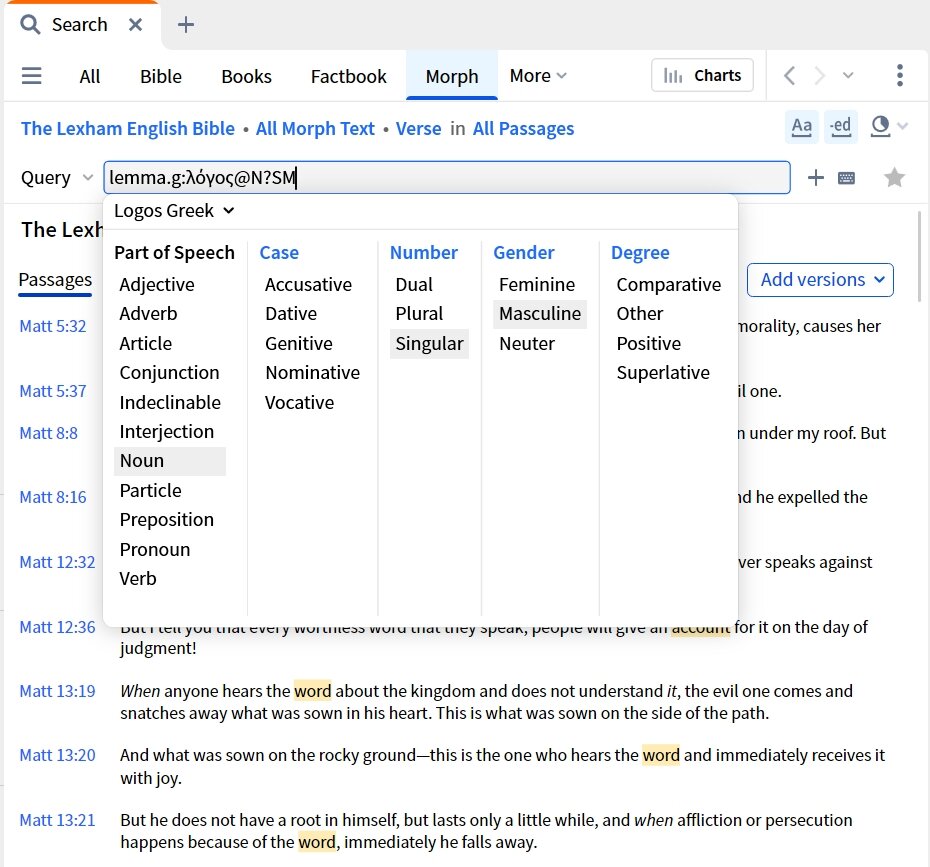This screenshot has width=930, height=867.
Task: Open the Logos Greek morphology dropdown
Action: (x=174, y=211)
